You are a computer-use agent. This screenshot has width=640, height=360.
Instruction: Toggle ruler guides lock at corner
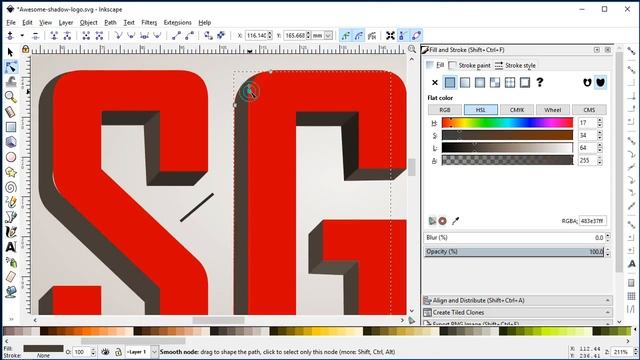(x=25, y=49)
